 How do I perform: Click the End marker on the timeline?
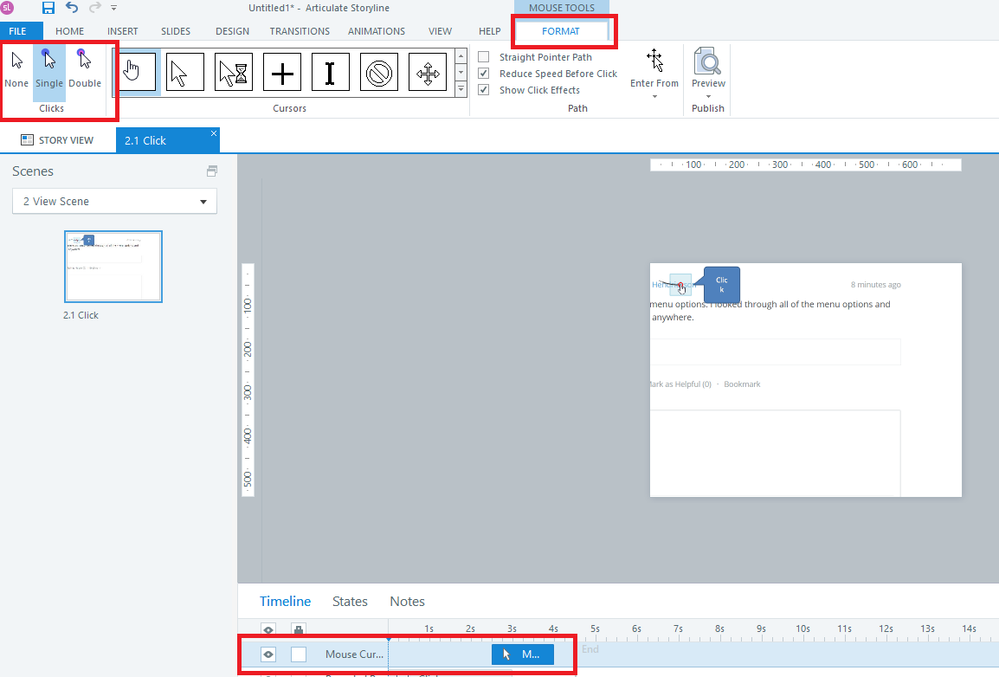click(x=590, y=649)
